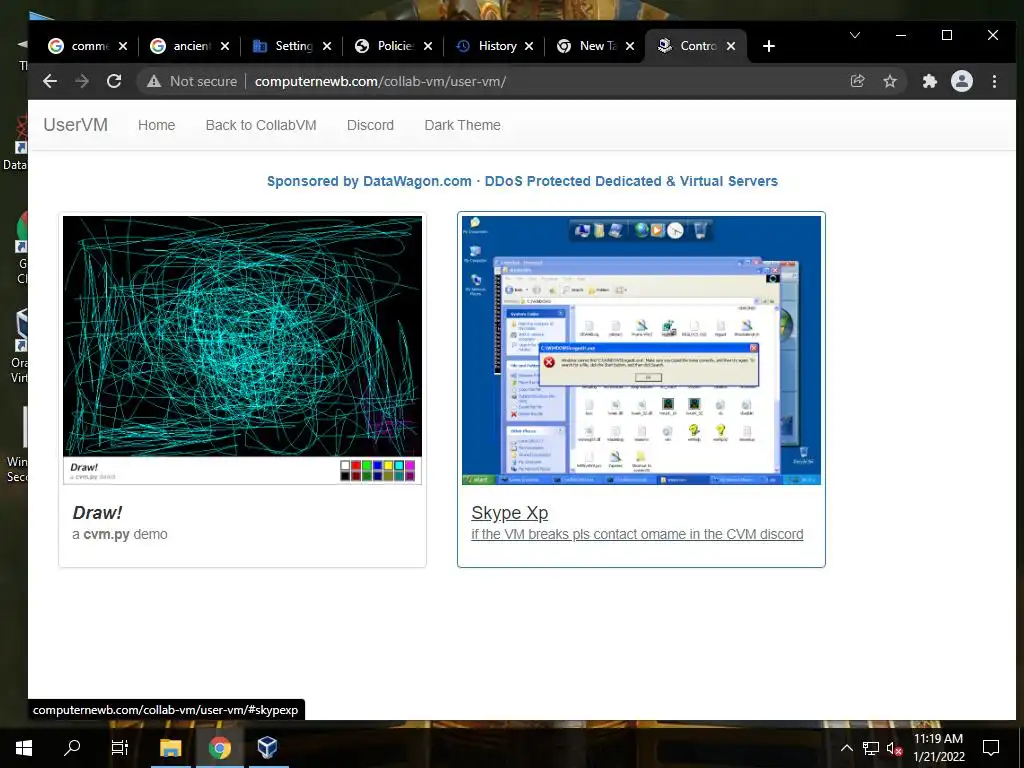Screen dimensions: 1024x768
Task: Close the Policies tab
Action: 428,46
